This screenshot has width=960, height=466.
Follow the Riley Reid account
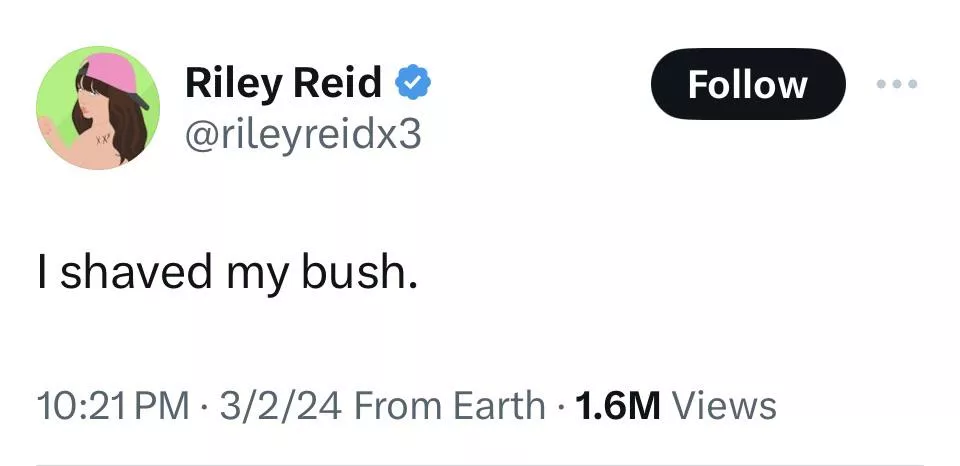click(x=748, y=84)
